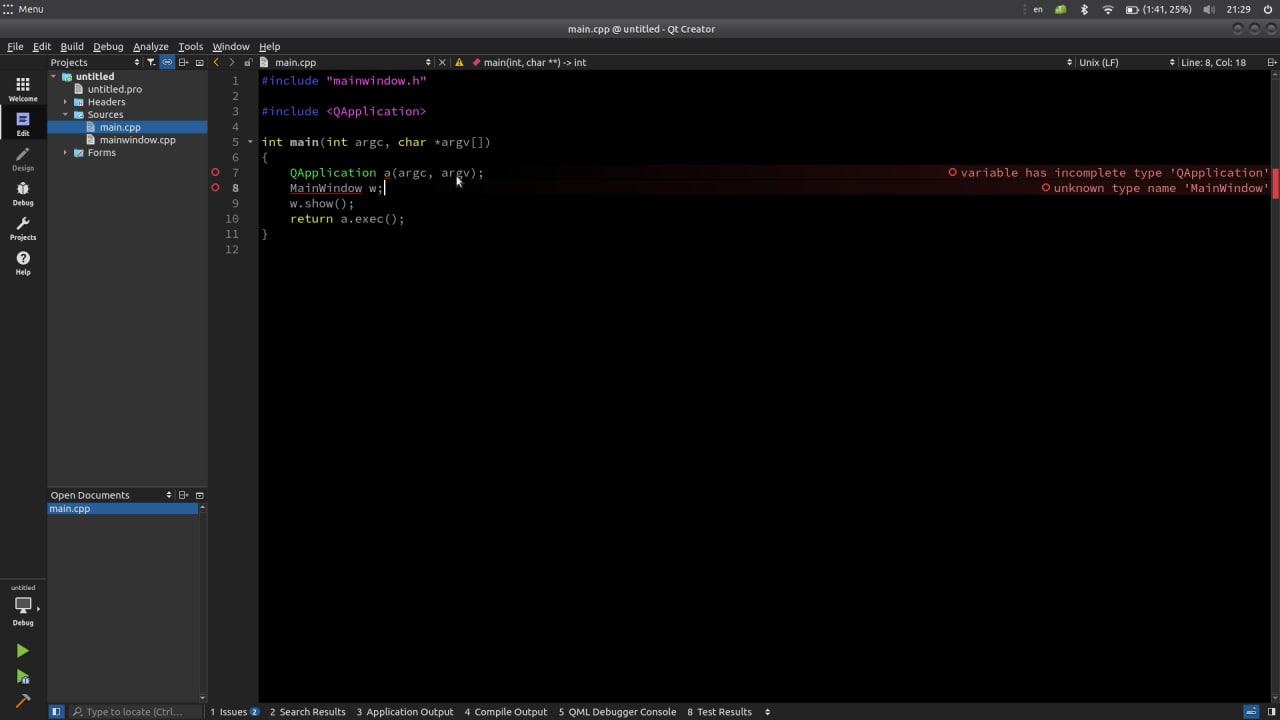The image size is (1280, 720).
Task: Open the Build menu
Action: 72,46
